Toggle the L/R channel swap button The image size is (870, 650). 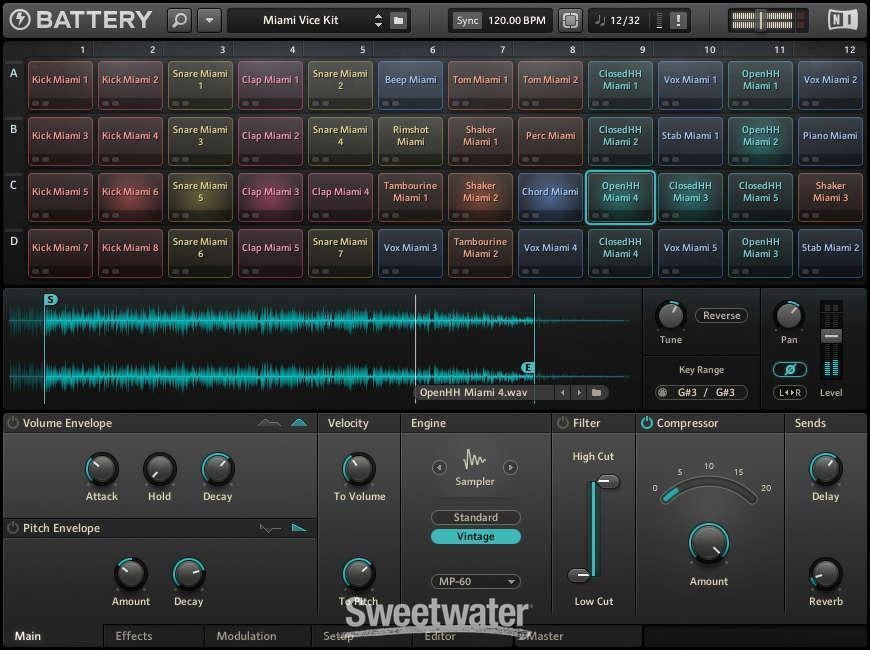click(790, 392)
